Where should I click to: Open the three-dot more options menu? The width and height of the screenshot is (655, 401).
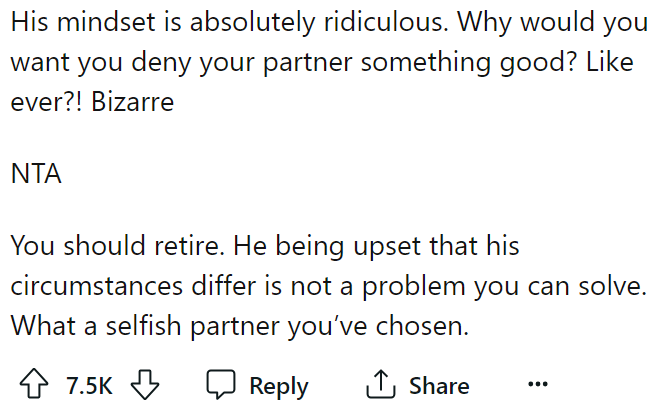click(537, 386)
